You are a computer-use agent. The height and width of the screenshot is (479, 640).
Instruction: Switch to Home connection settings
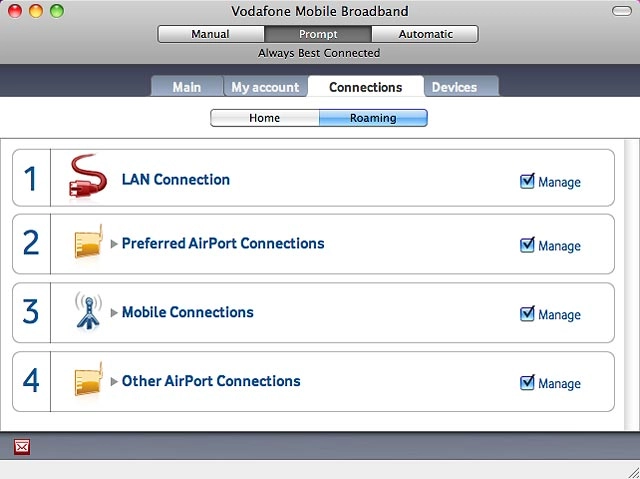pos(264,118)
